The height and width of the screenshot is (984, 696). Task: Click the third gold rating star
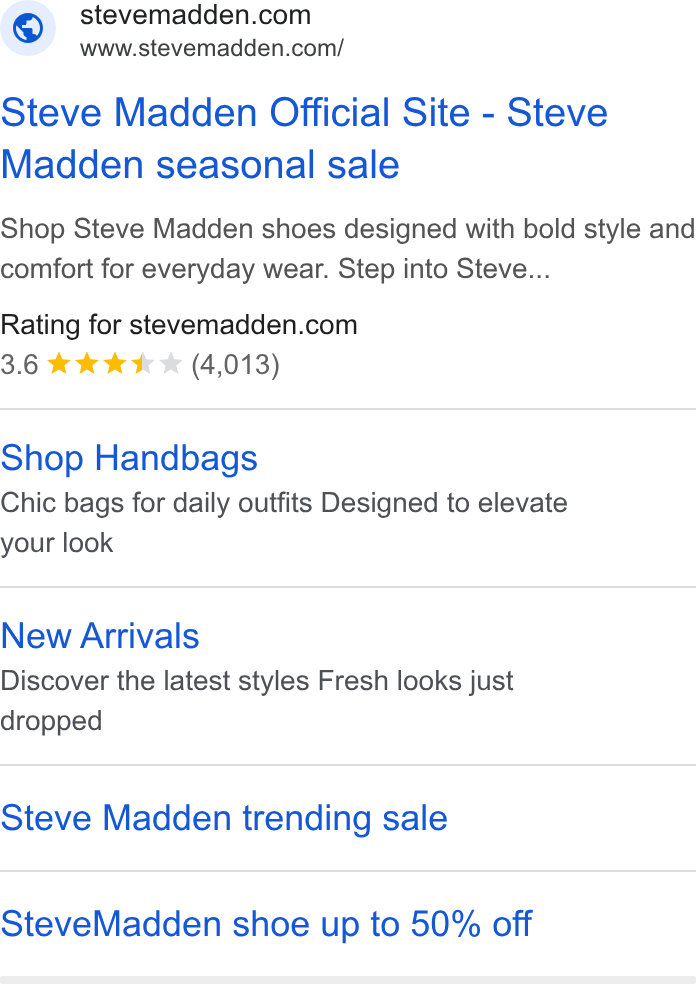115,363
